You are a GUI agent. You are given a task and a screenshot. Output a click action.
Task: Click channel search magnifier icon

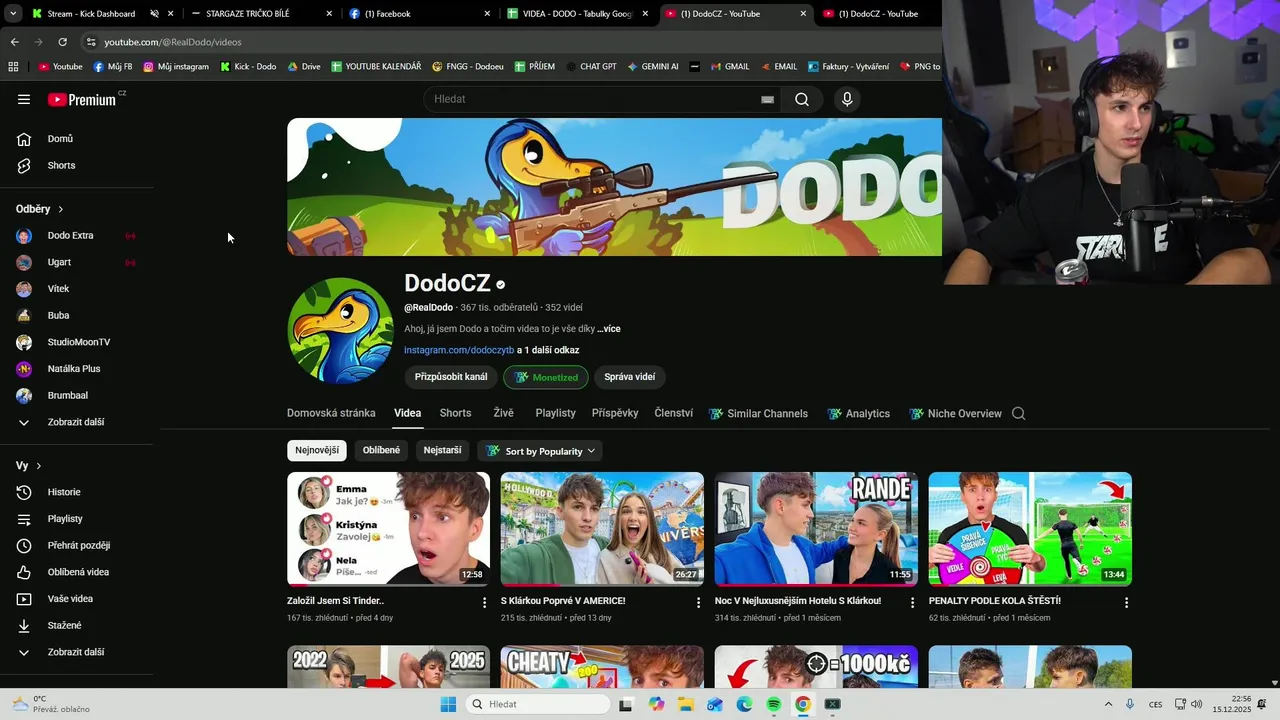1018,413
